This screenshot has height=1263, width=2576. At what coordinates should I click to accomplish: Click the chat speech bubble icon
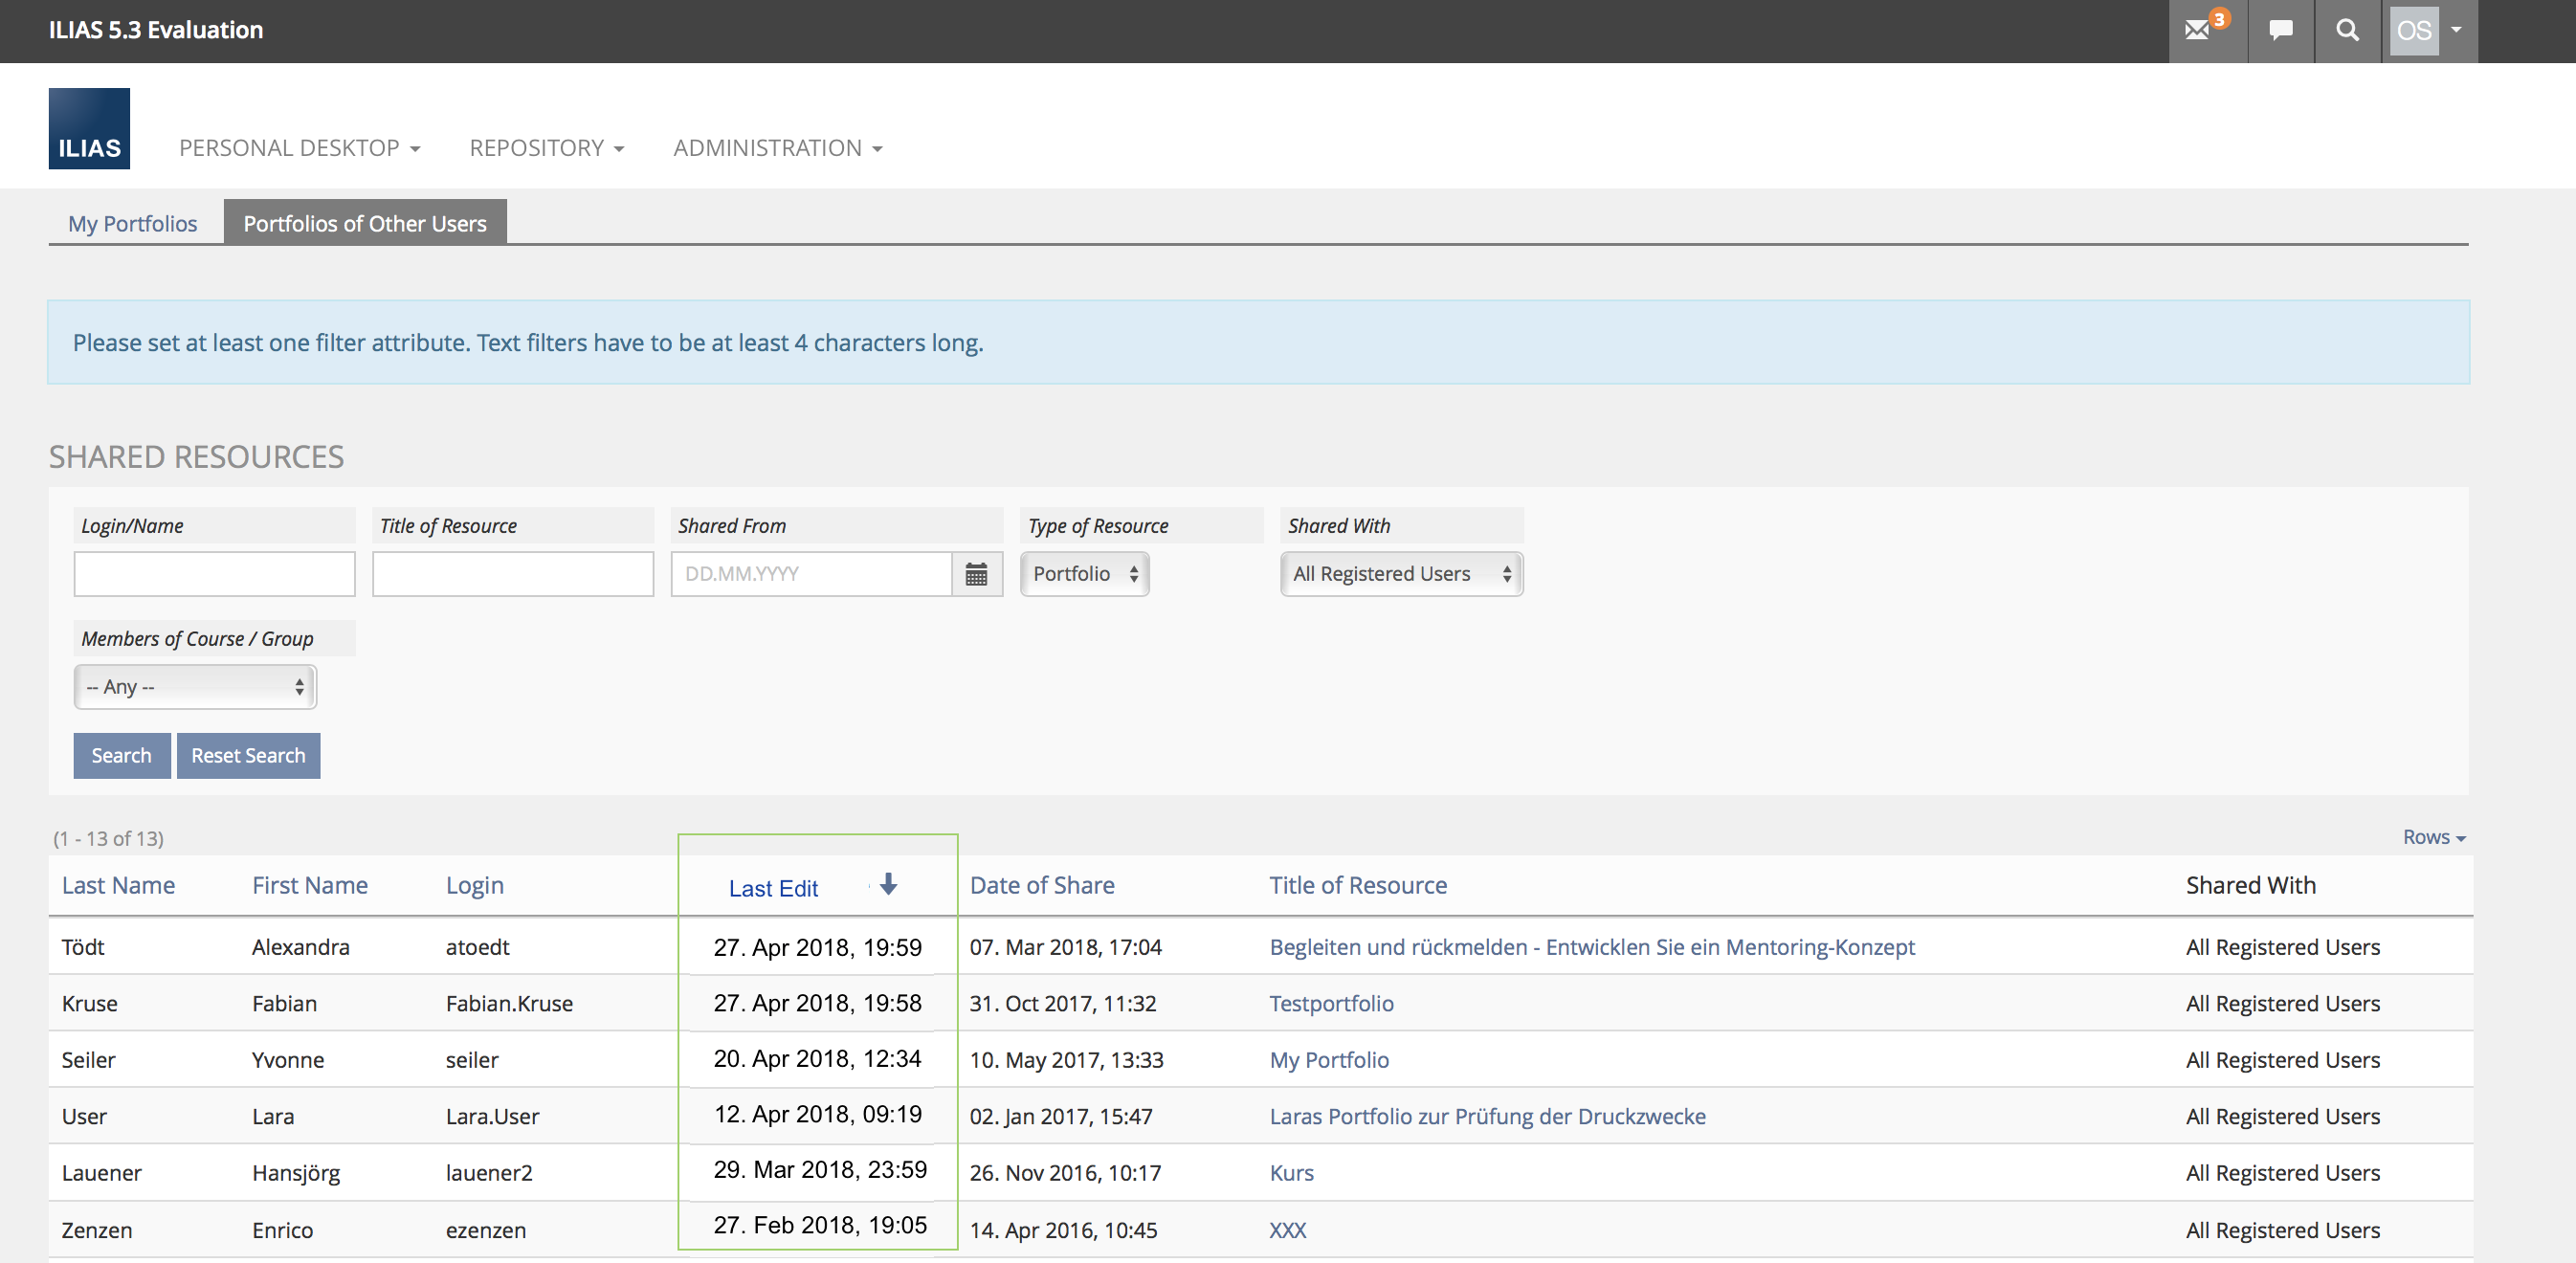click(x=2280, y=31)
